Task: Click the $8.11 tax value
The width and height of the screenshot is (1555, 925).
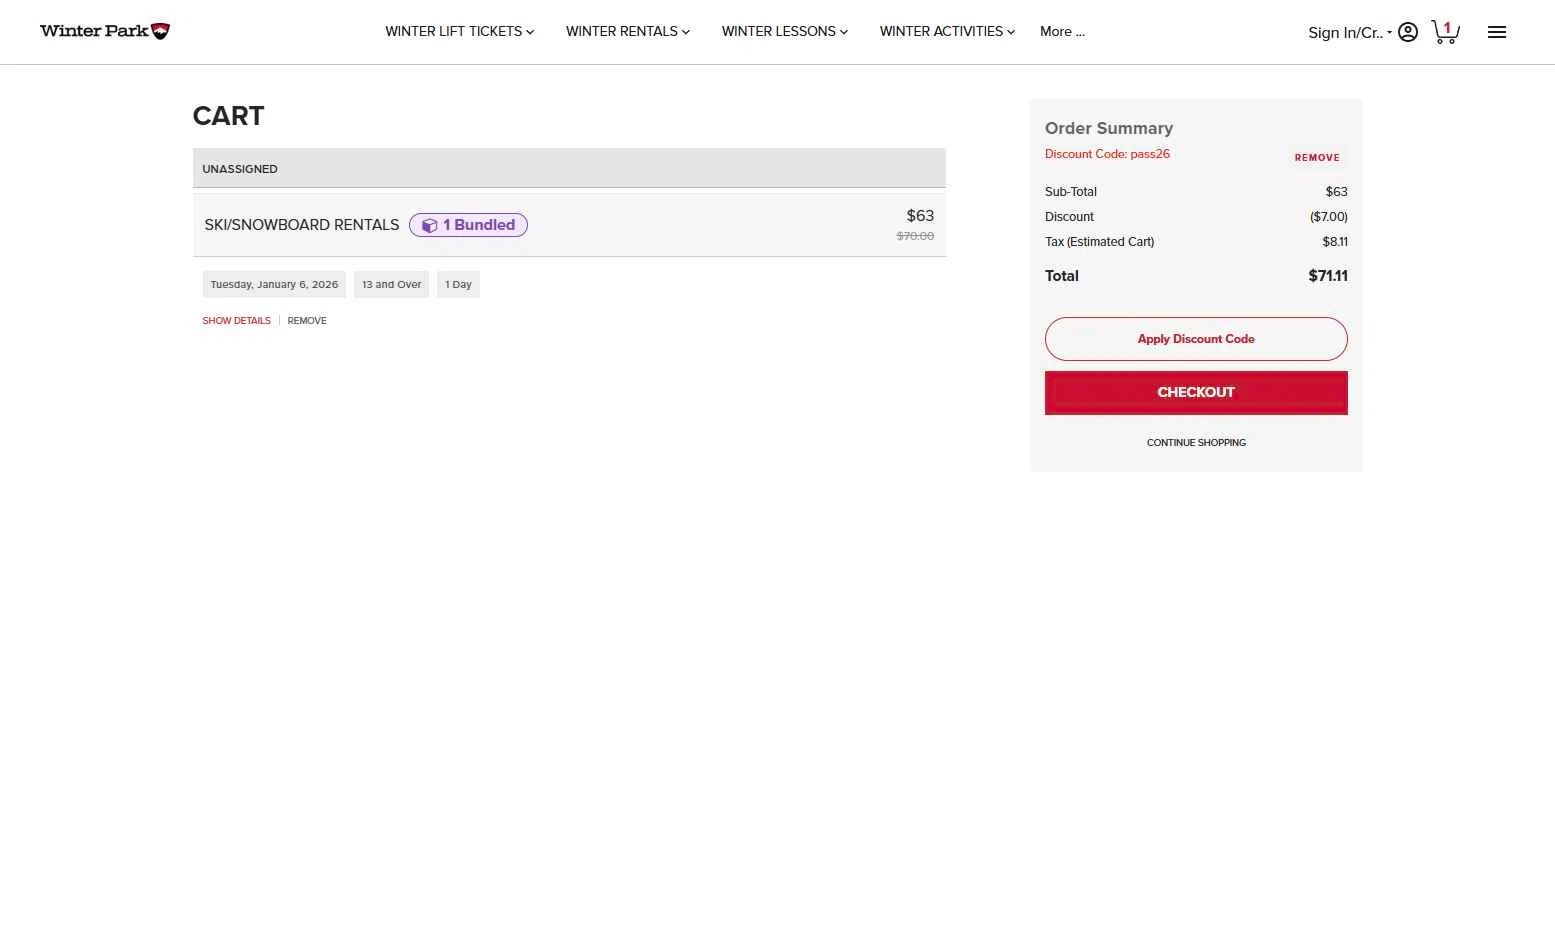Action: [1335, 242]
